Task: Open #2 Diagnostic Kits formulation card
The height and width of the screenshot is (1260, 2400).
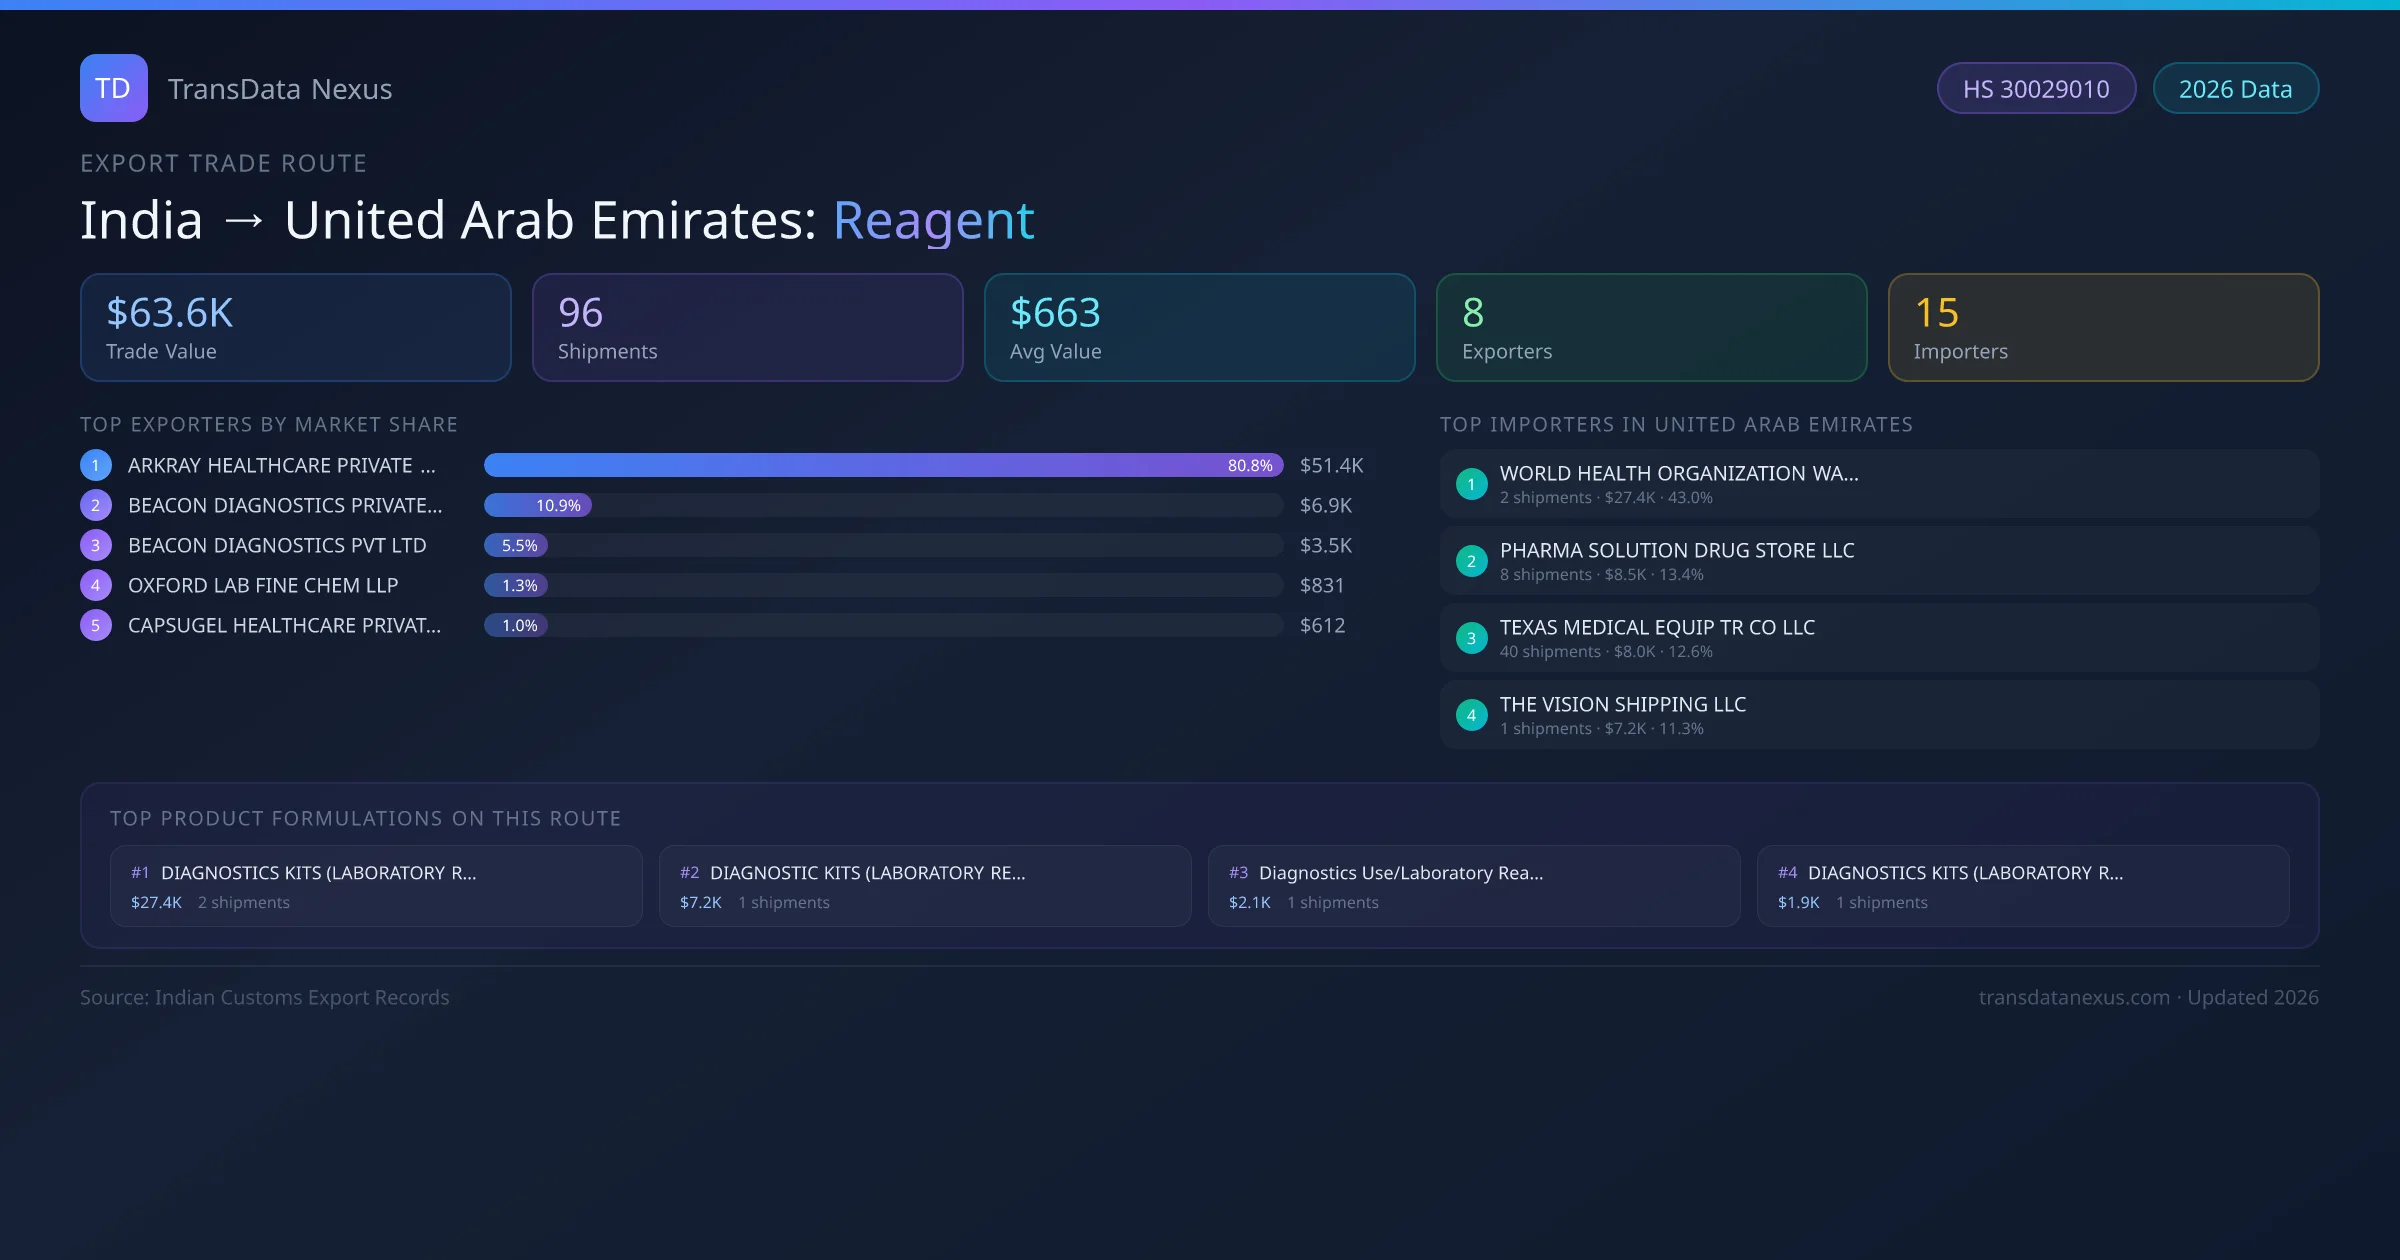Action: 924,886
